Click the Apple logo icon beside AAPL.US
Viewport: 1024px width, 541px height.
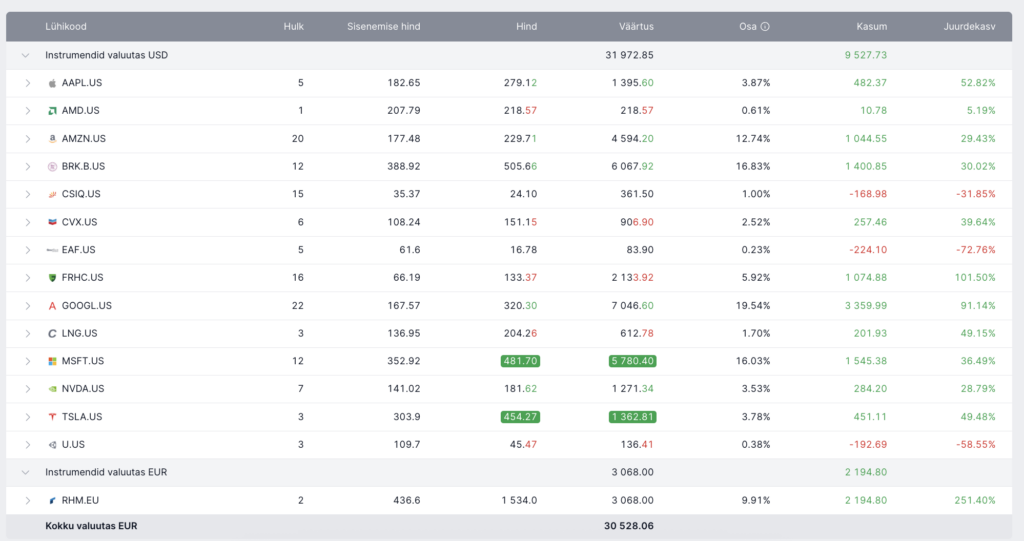[52, 83]
